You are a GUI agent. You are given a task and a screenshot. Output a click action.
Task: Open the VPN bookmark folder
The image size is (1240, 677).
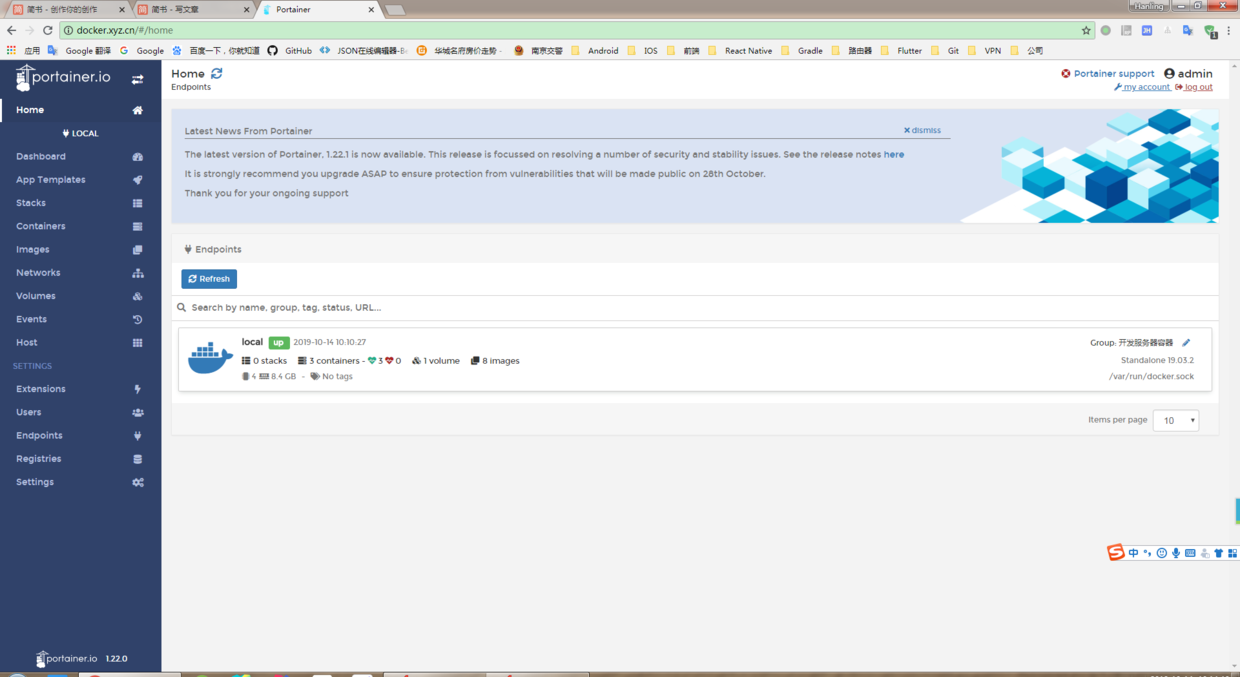tap(984, 50)
